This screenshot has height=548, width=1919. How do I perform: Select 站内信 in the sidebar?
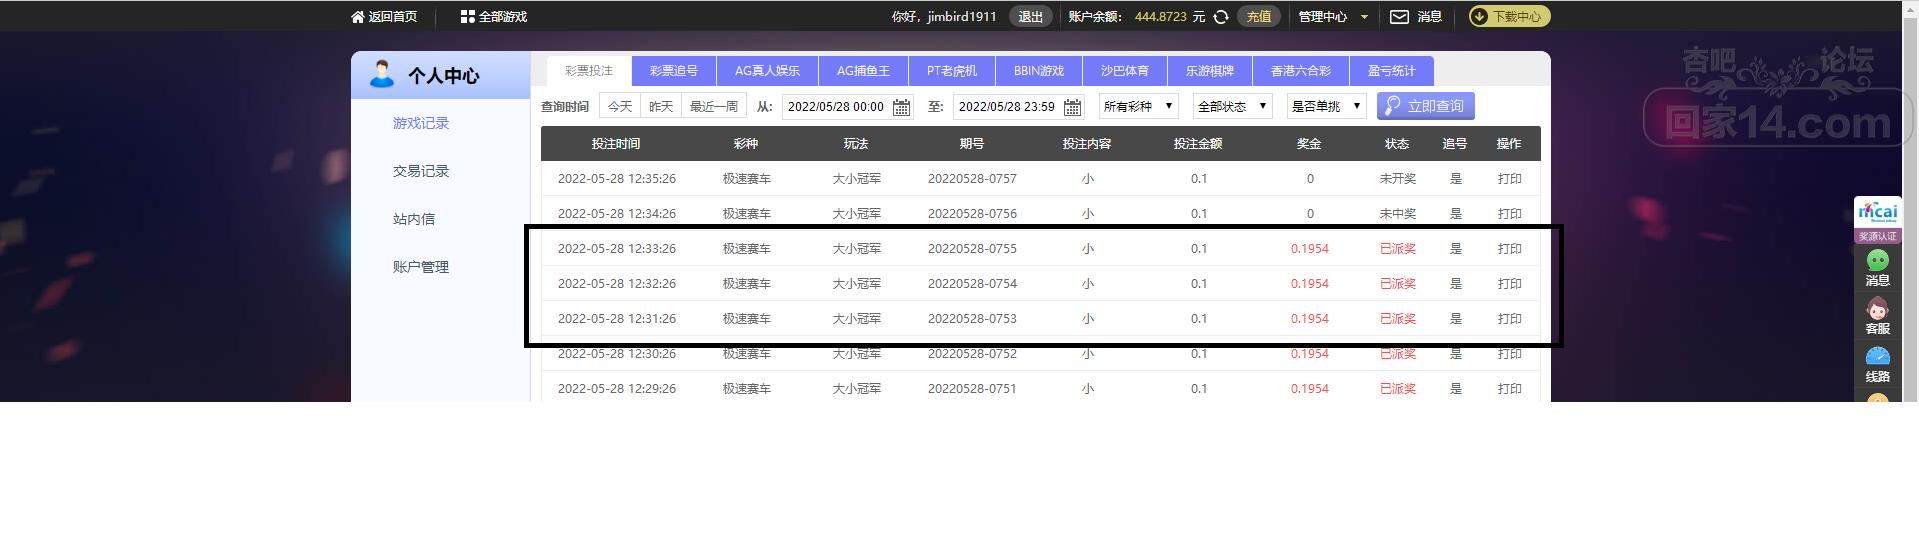click(x=414, y=219)
